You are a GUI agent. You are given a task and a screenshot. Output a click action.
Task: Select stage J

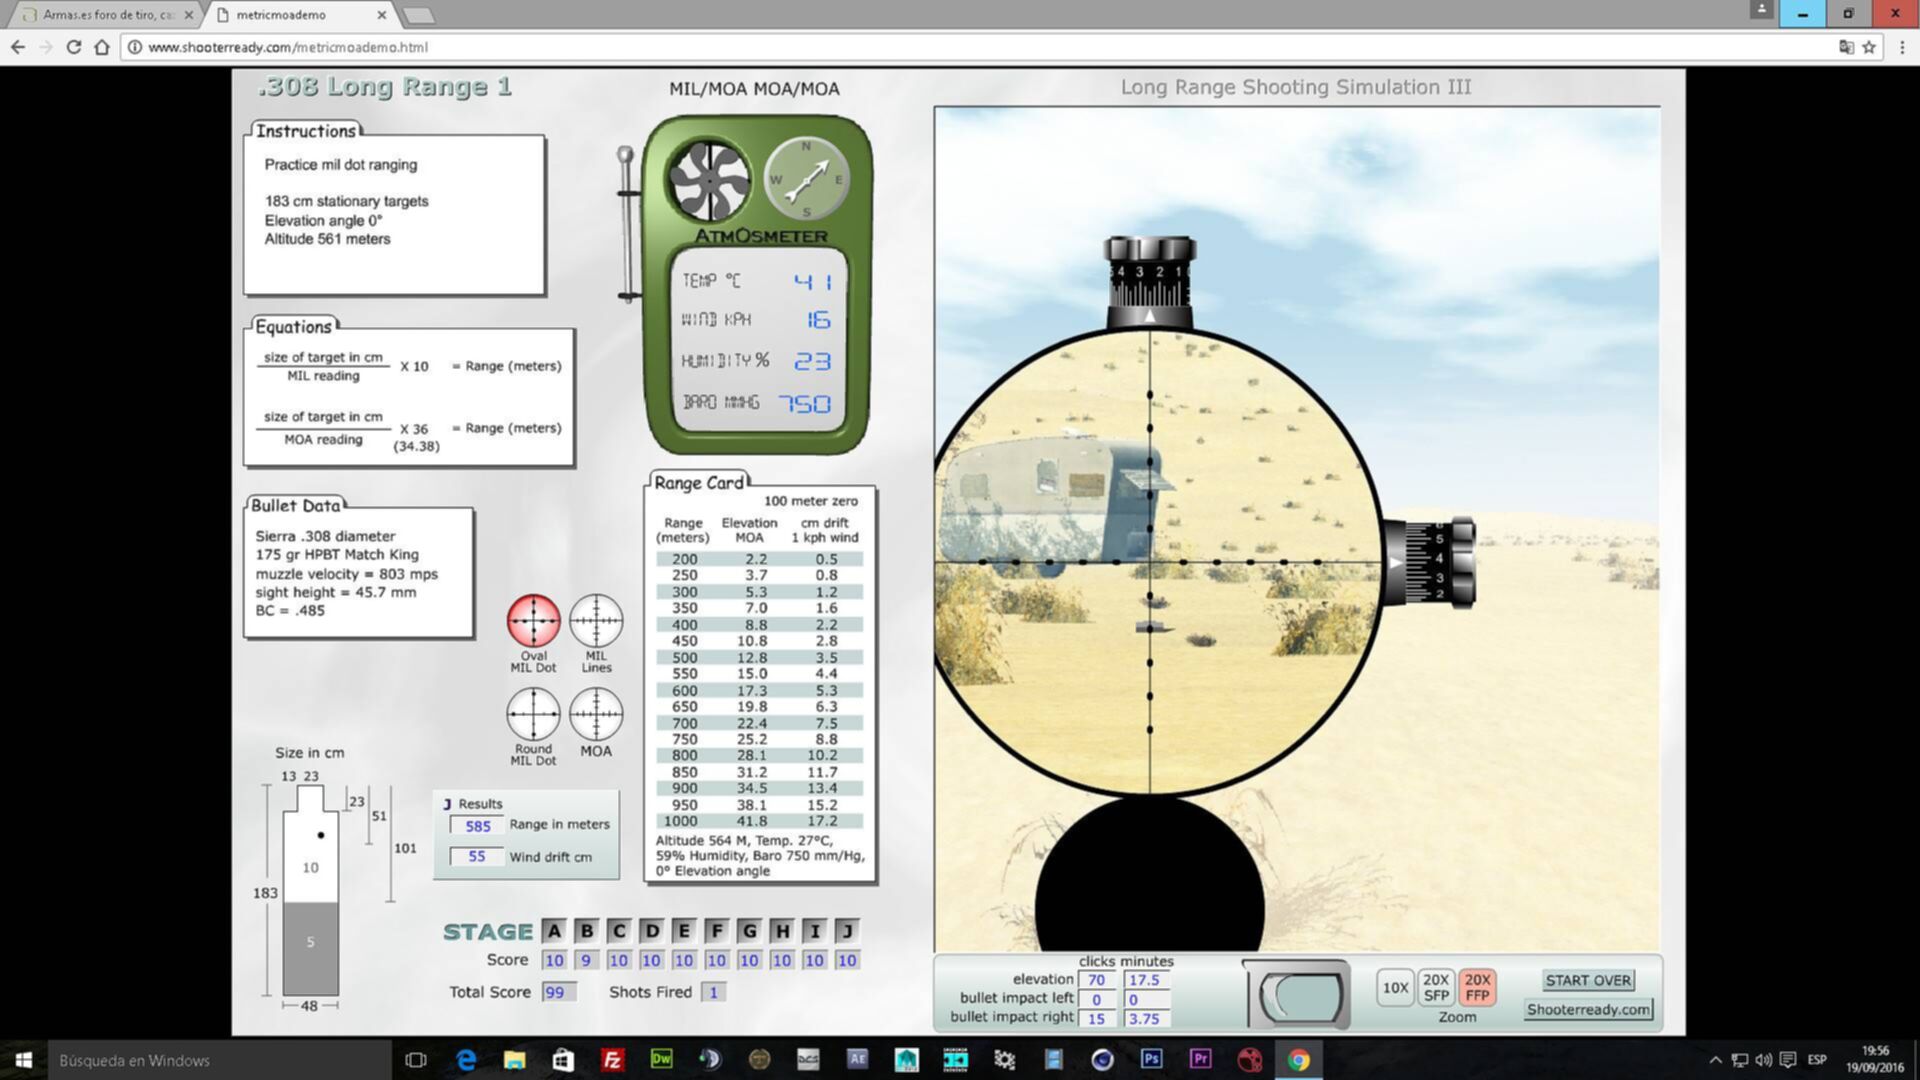point(847,931)
